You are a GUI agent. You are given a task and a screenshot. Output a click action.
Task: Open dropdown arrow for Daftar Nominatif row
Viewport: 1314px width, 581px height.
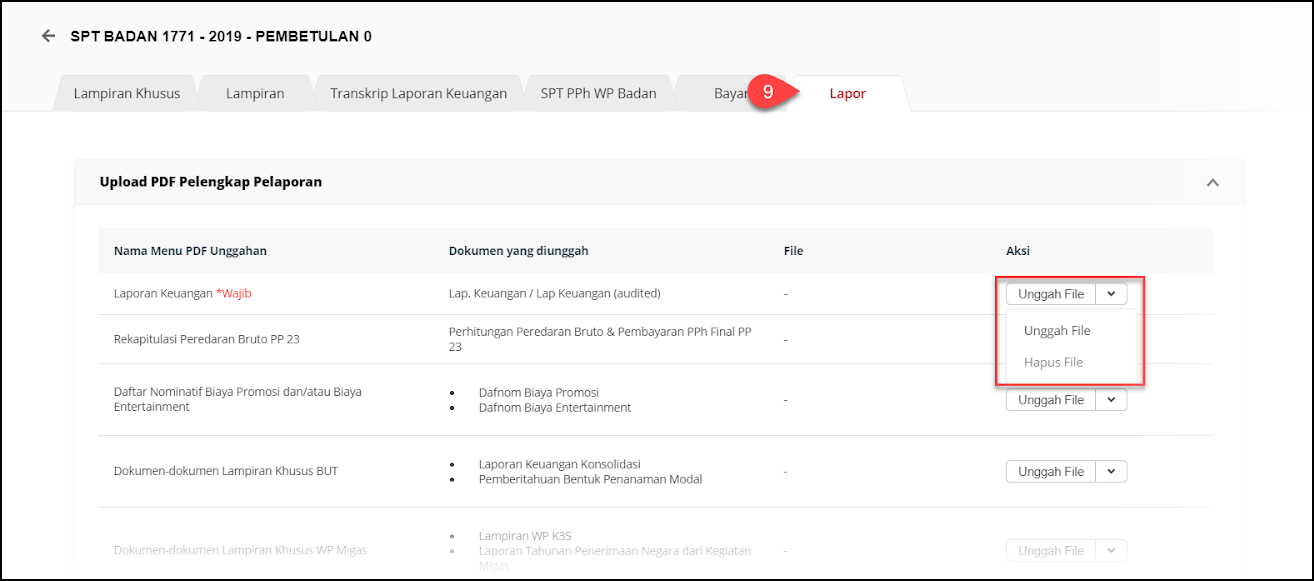click(x=1111, y=400)
